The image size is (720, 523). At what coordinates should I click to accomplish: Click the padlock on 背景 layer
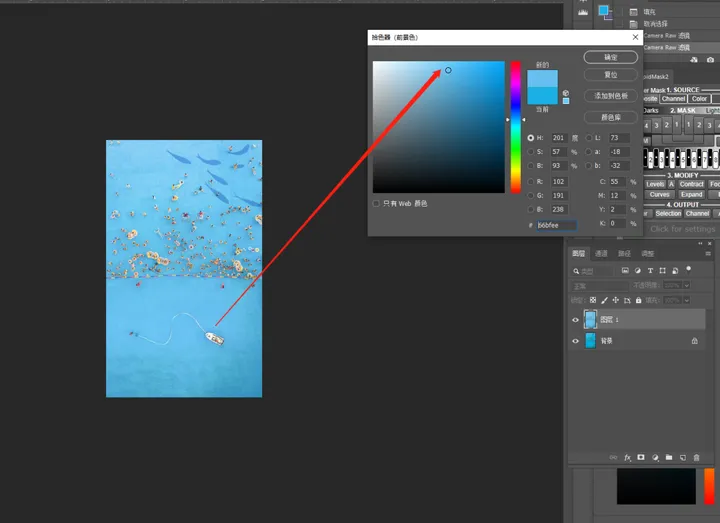[x=695, y=341]
